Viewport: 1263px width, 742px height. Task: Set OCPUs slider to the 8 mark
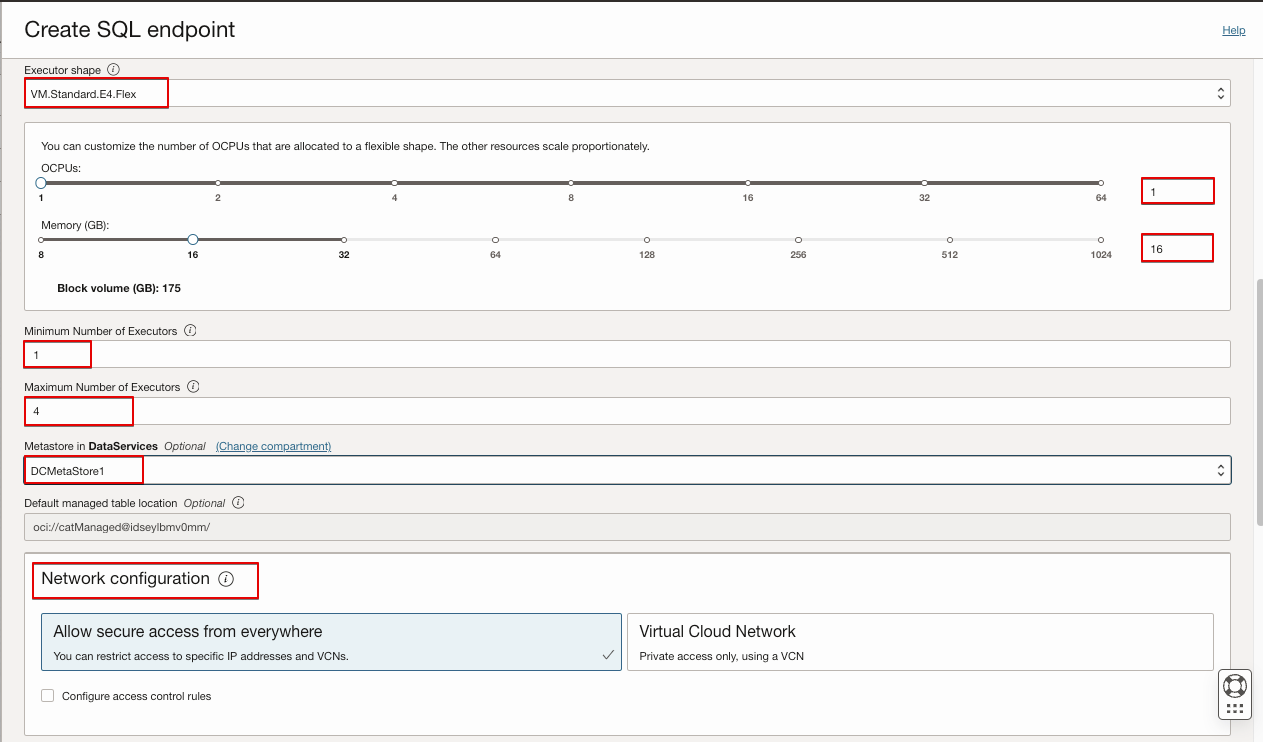coord(571,183)
